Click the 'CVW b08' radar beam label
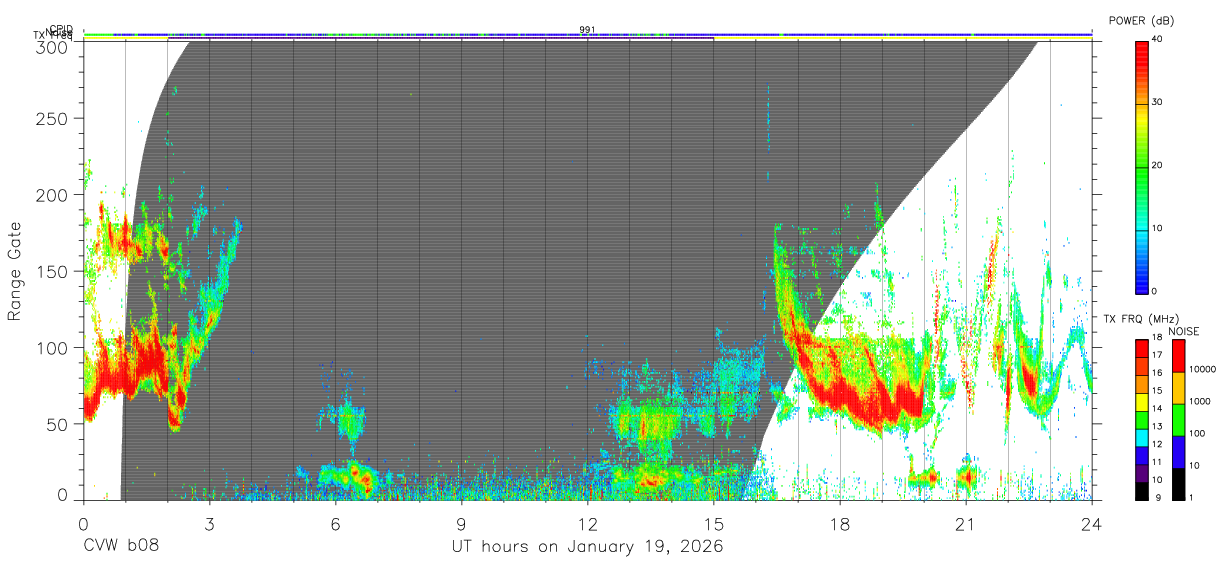 121,547
